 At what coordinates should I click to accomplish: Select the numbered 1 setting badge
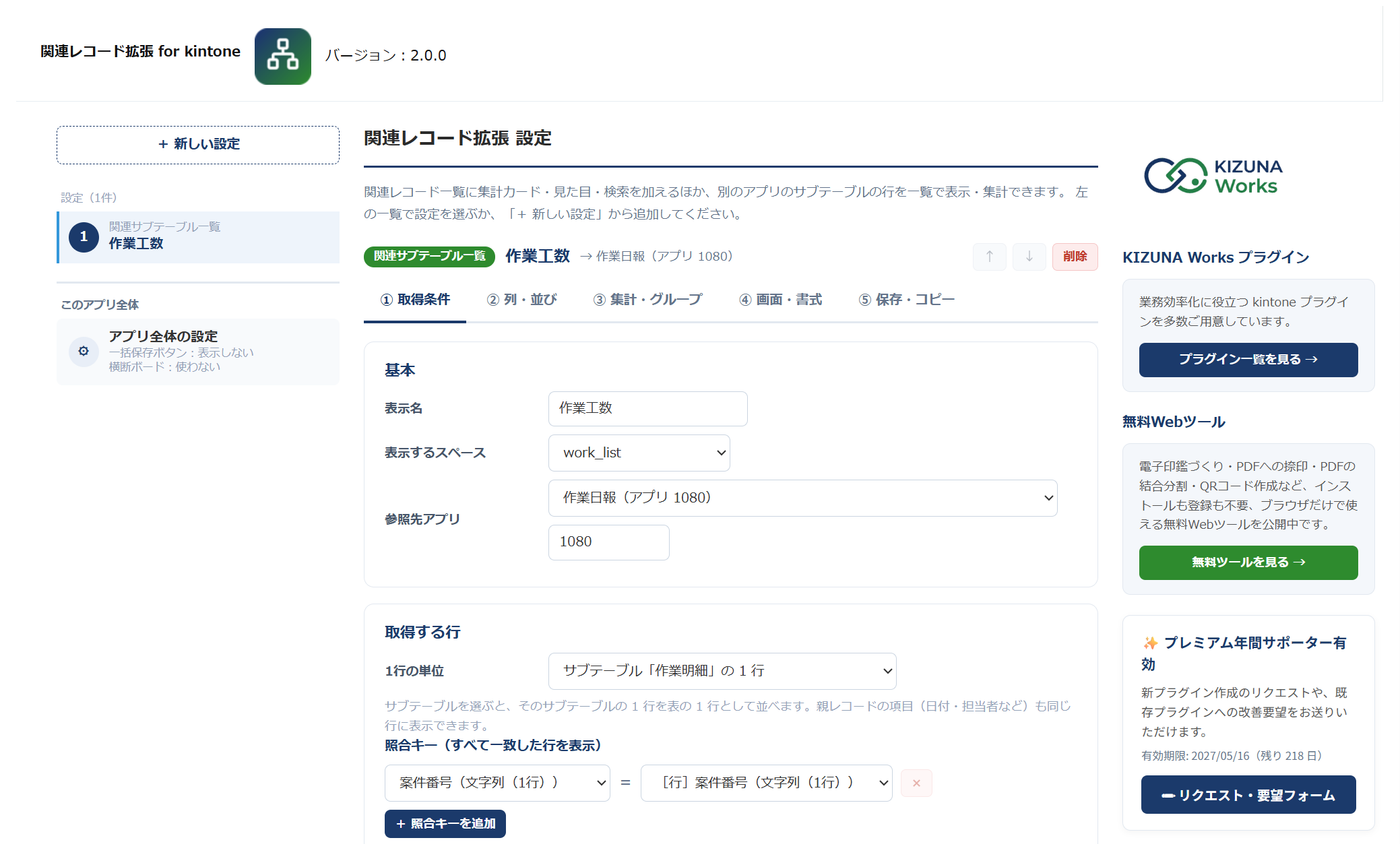(x=84, y=237)
